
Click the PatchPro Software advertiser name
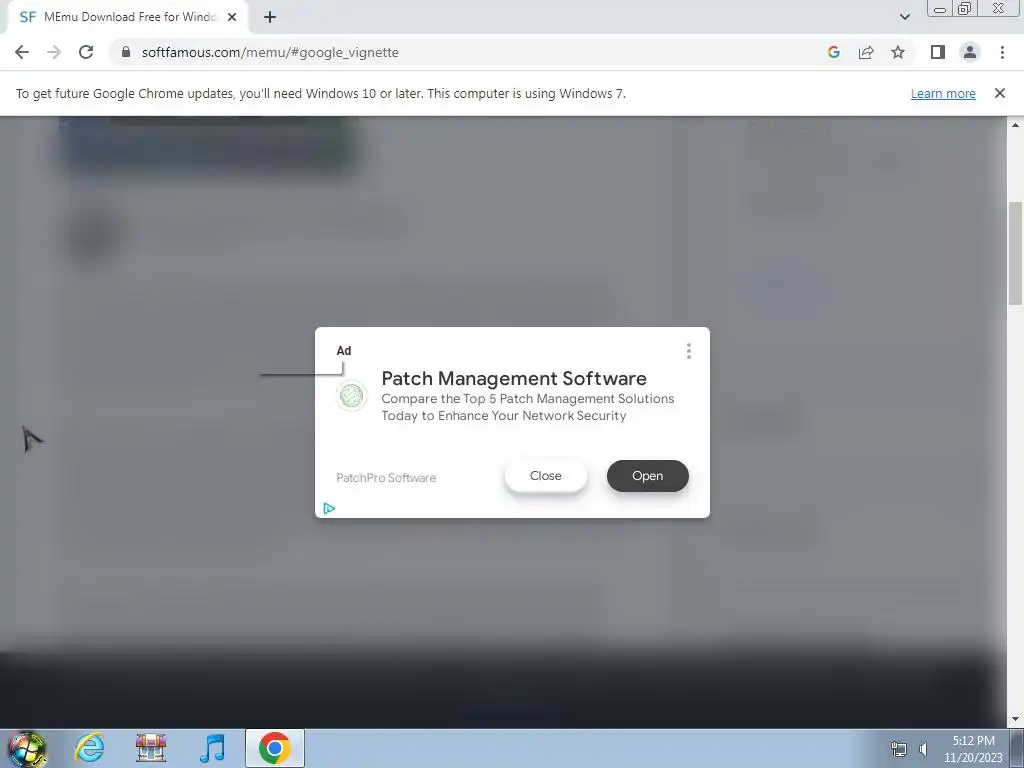(x=386, y=478)
